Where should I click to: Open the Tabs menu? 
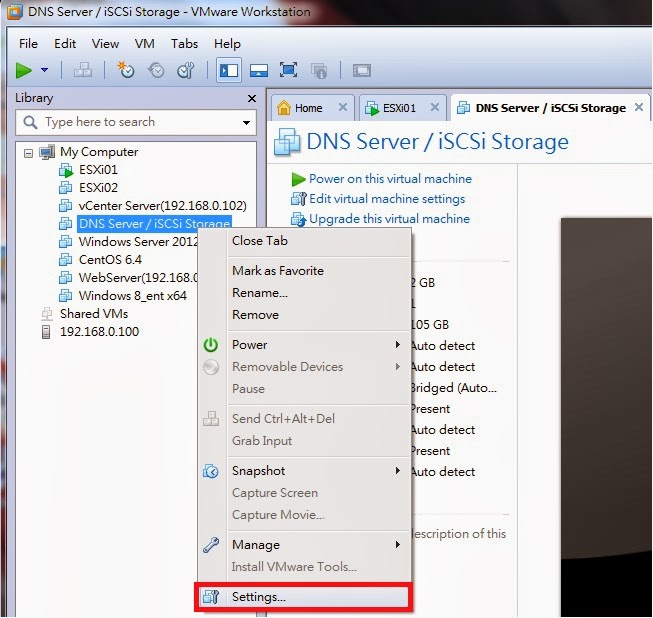click(184, 44)
